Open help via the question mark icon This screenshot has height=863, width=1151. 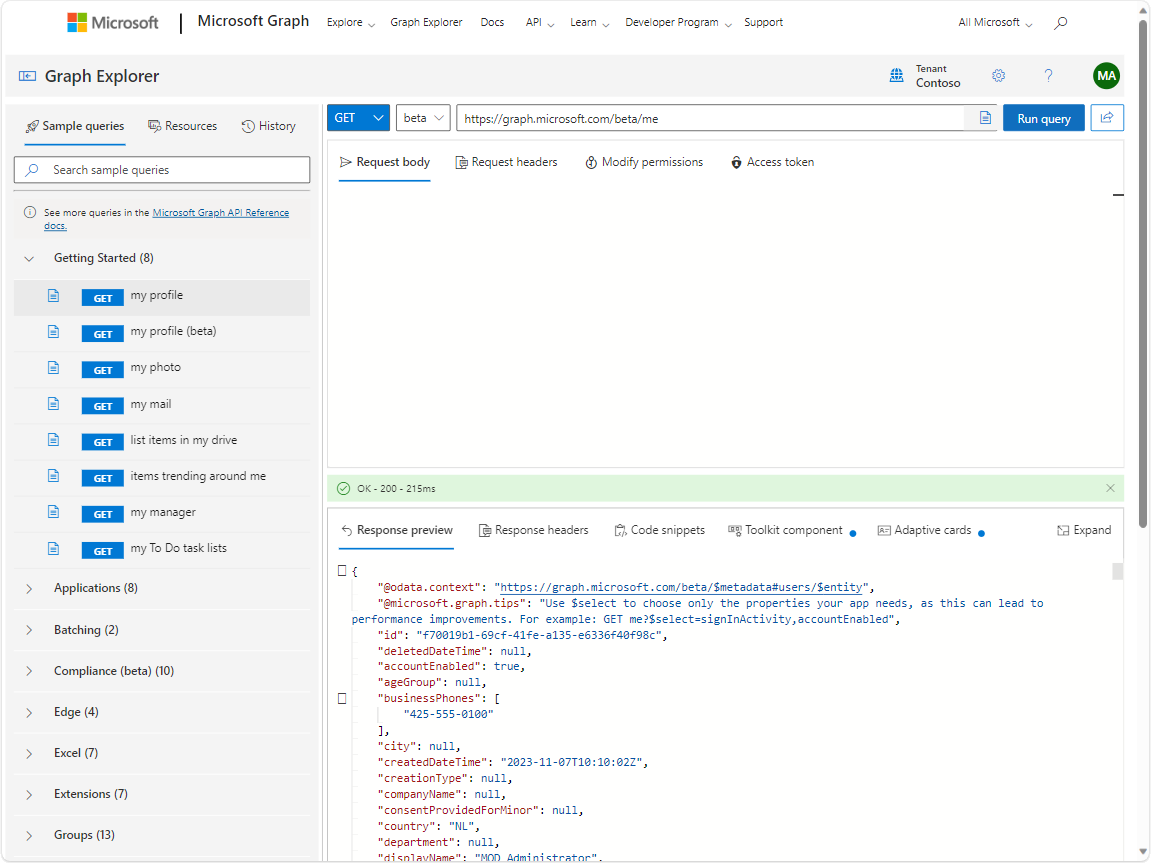click(x=1048, y=76)
